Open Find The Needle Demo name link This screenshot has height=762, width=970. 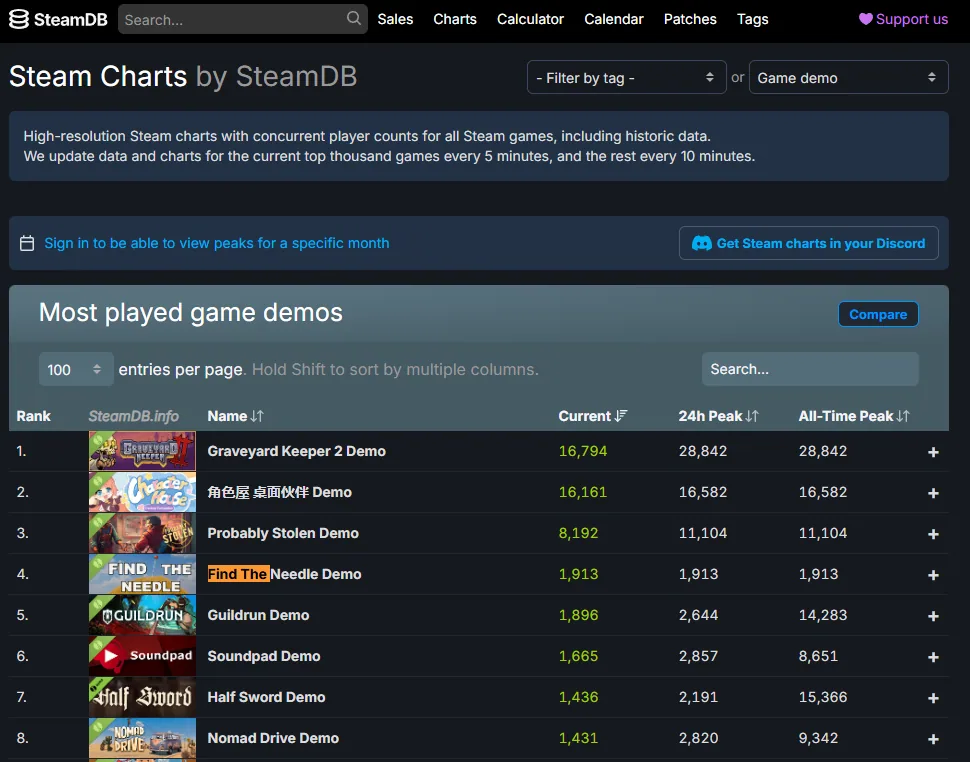[x=284, y=574]
